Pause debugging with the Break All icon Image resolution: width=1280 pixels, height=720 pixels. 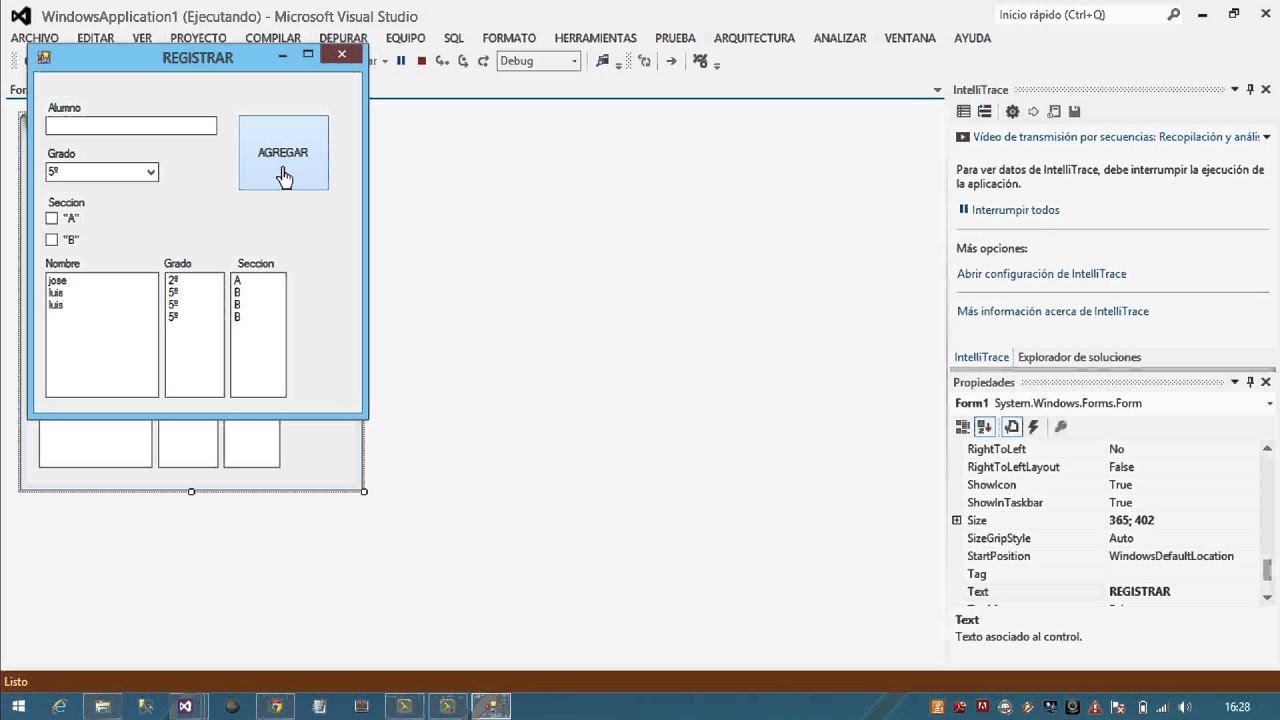(x=401, y=61)
